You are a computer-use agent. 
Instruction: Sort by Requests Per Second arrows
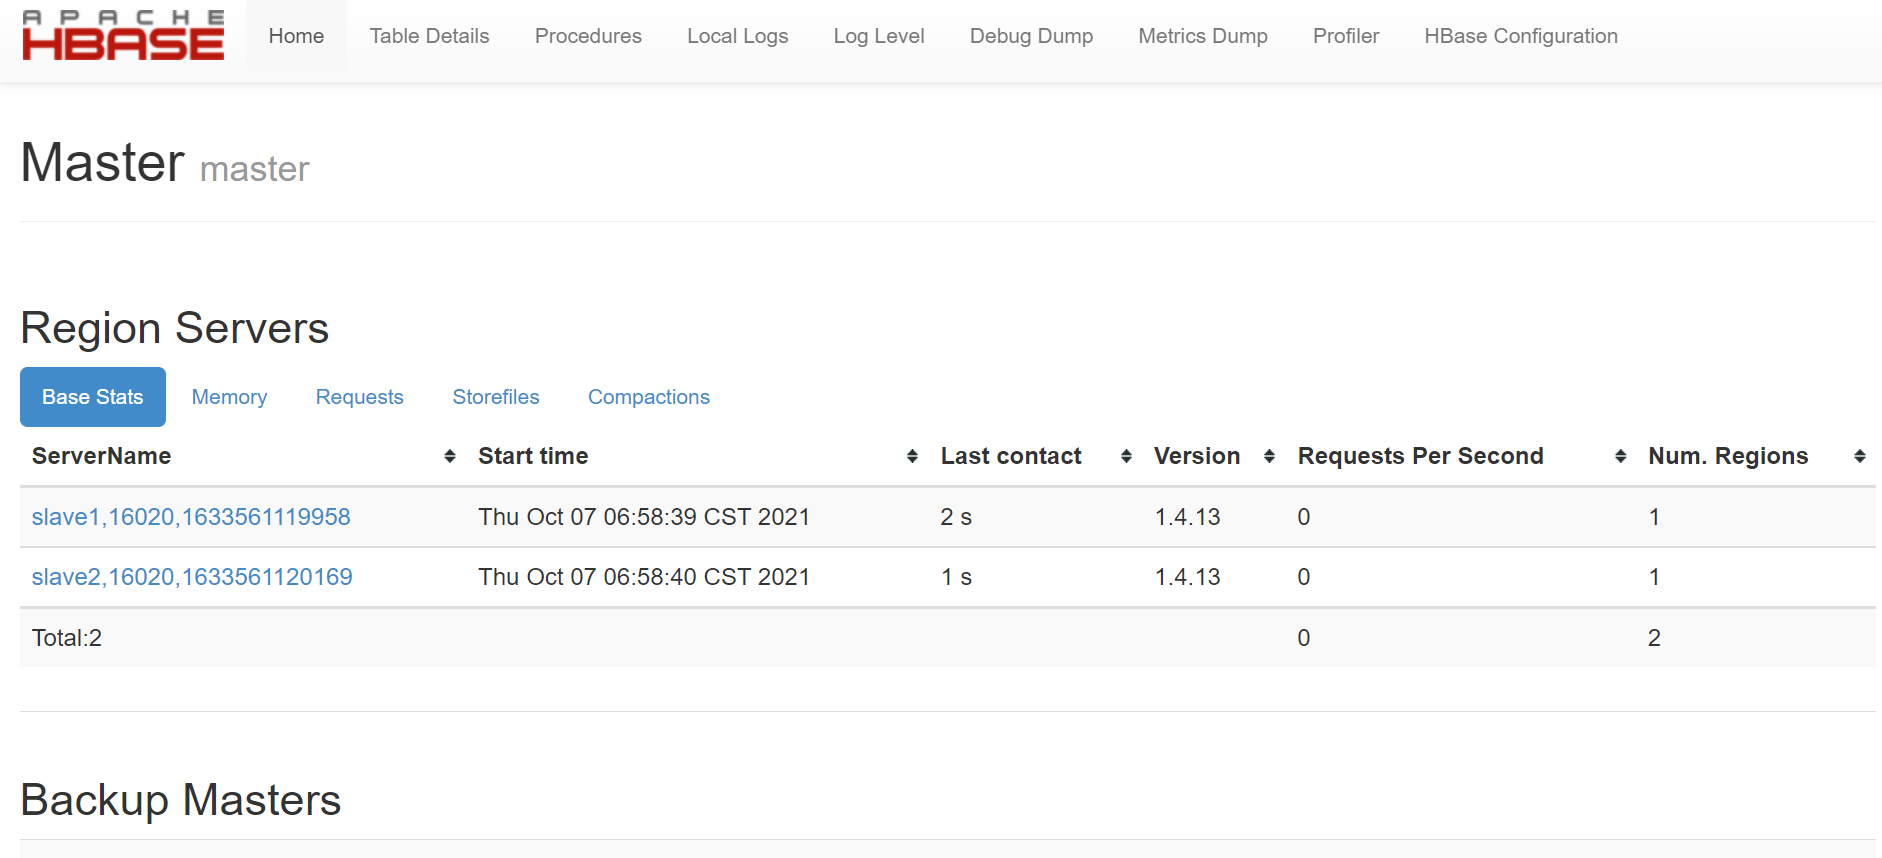1620,456
